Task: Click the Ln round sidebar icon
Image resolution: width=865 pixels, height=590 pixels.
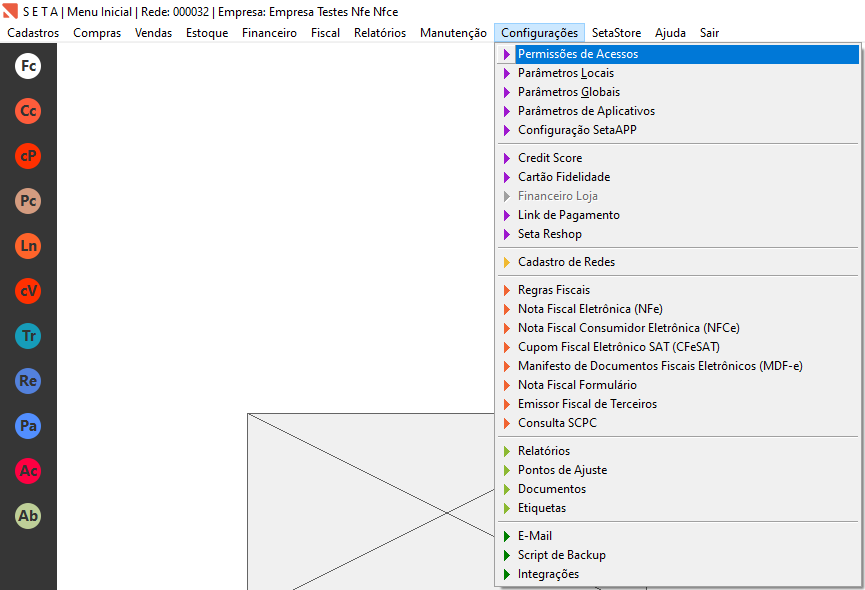Action: pos(28,246)
